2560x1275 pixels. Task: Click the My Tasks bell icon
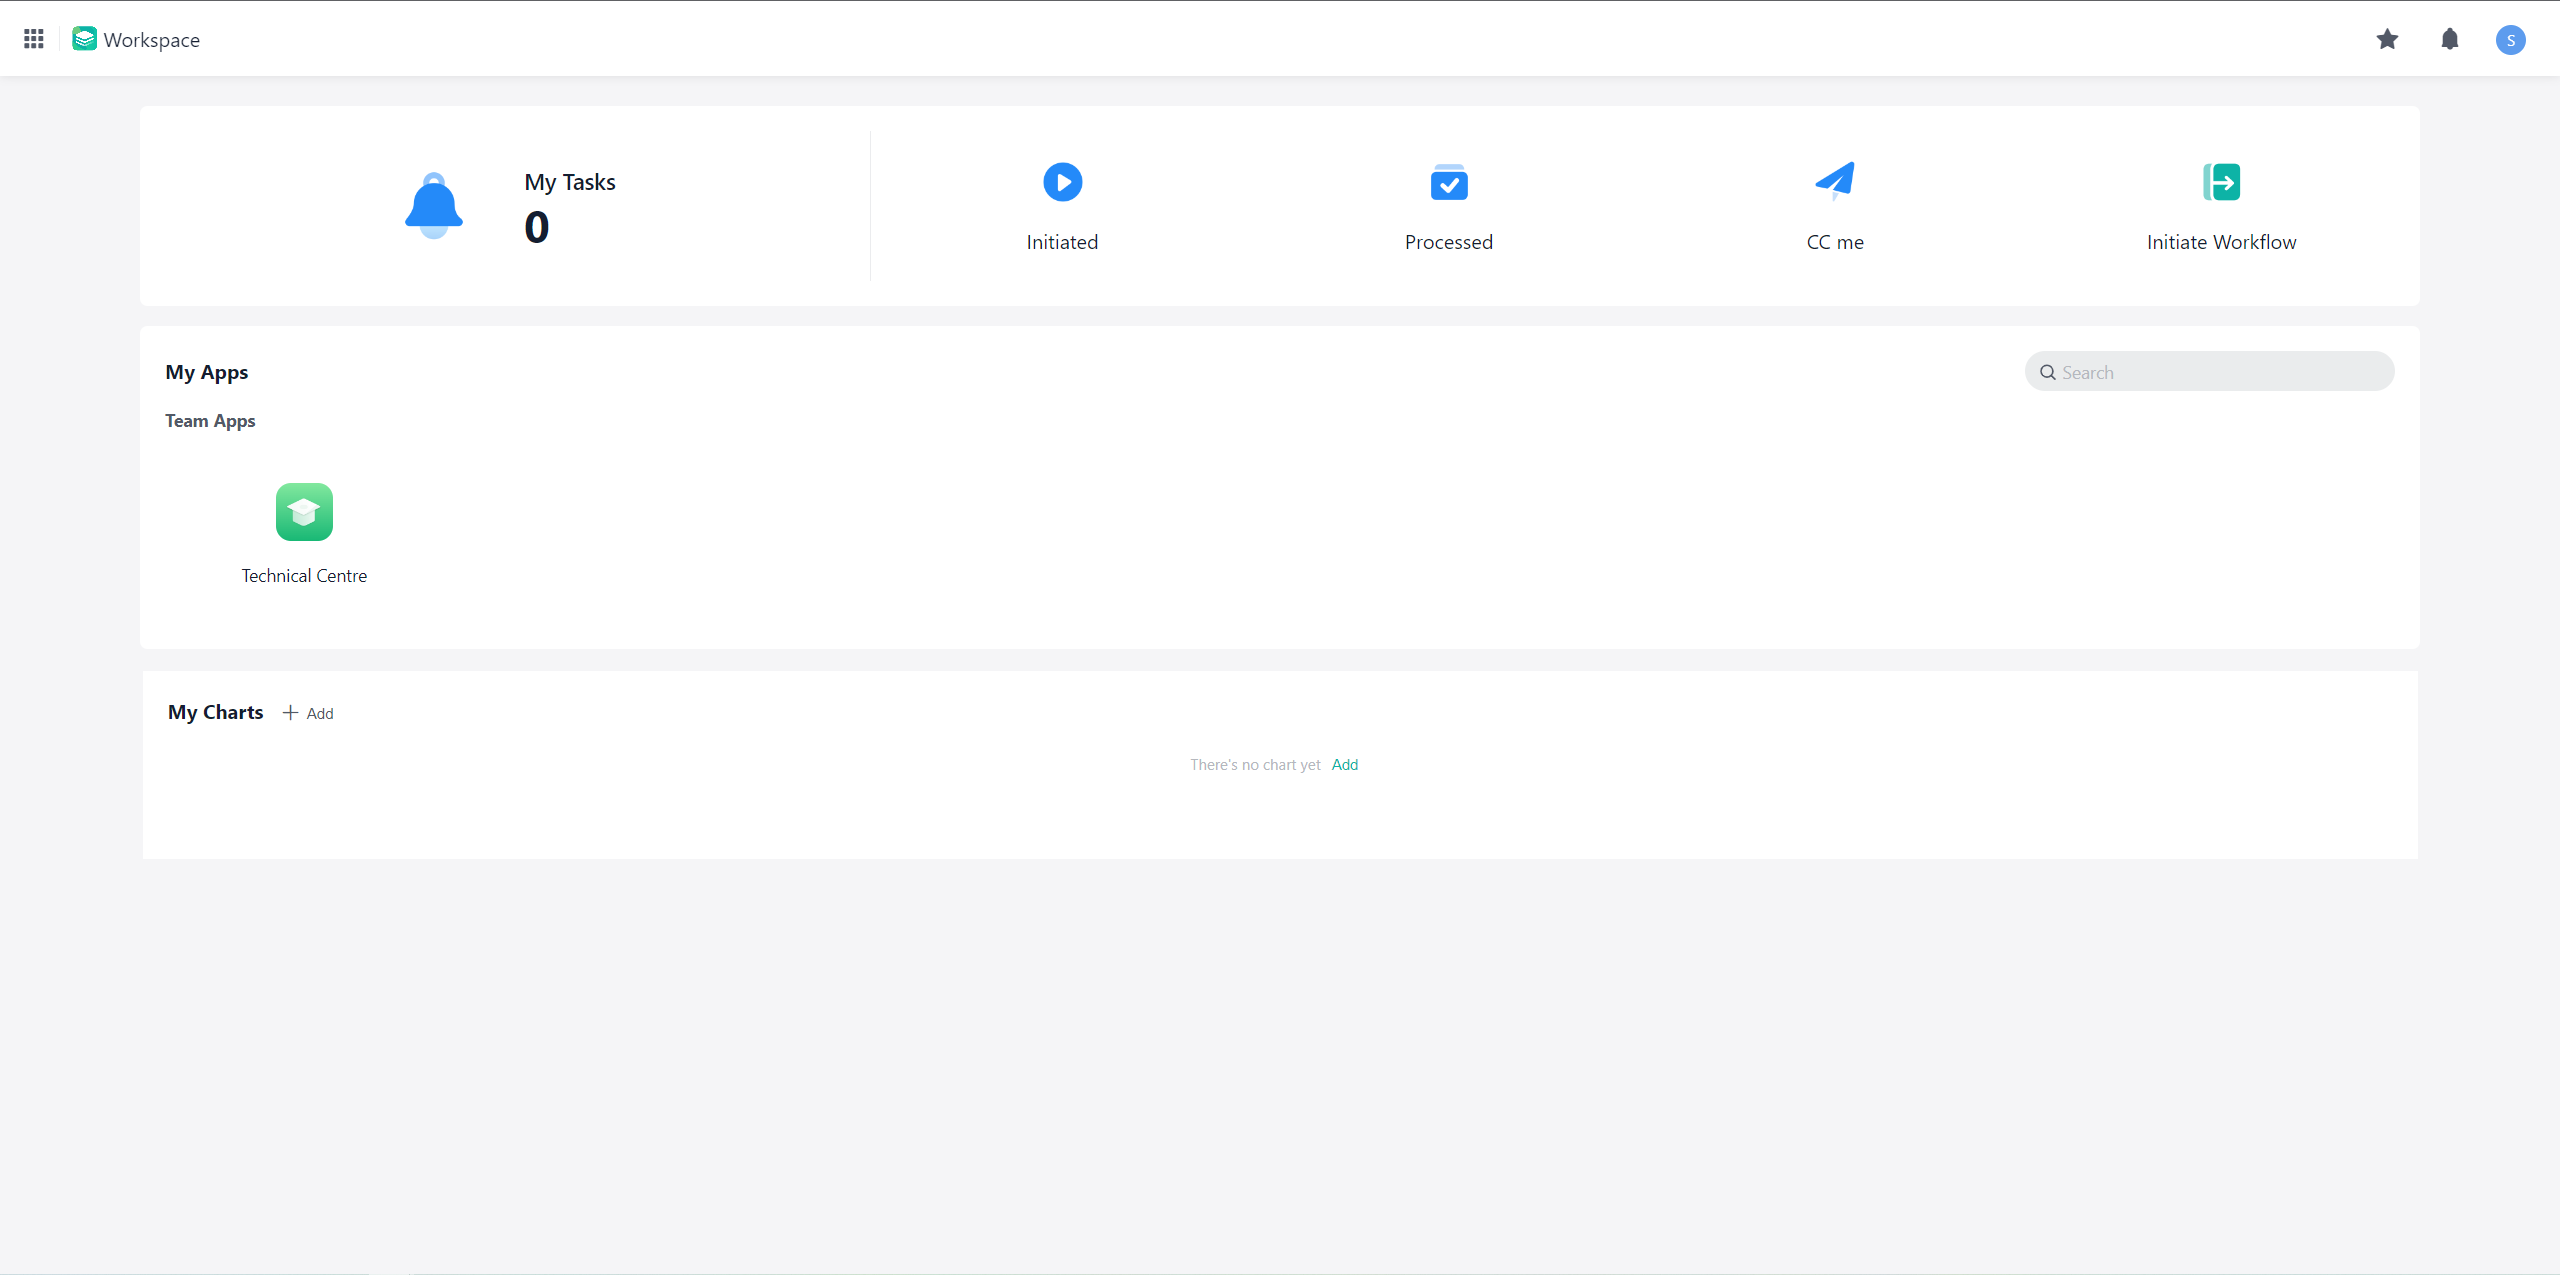433,205
